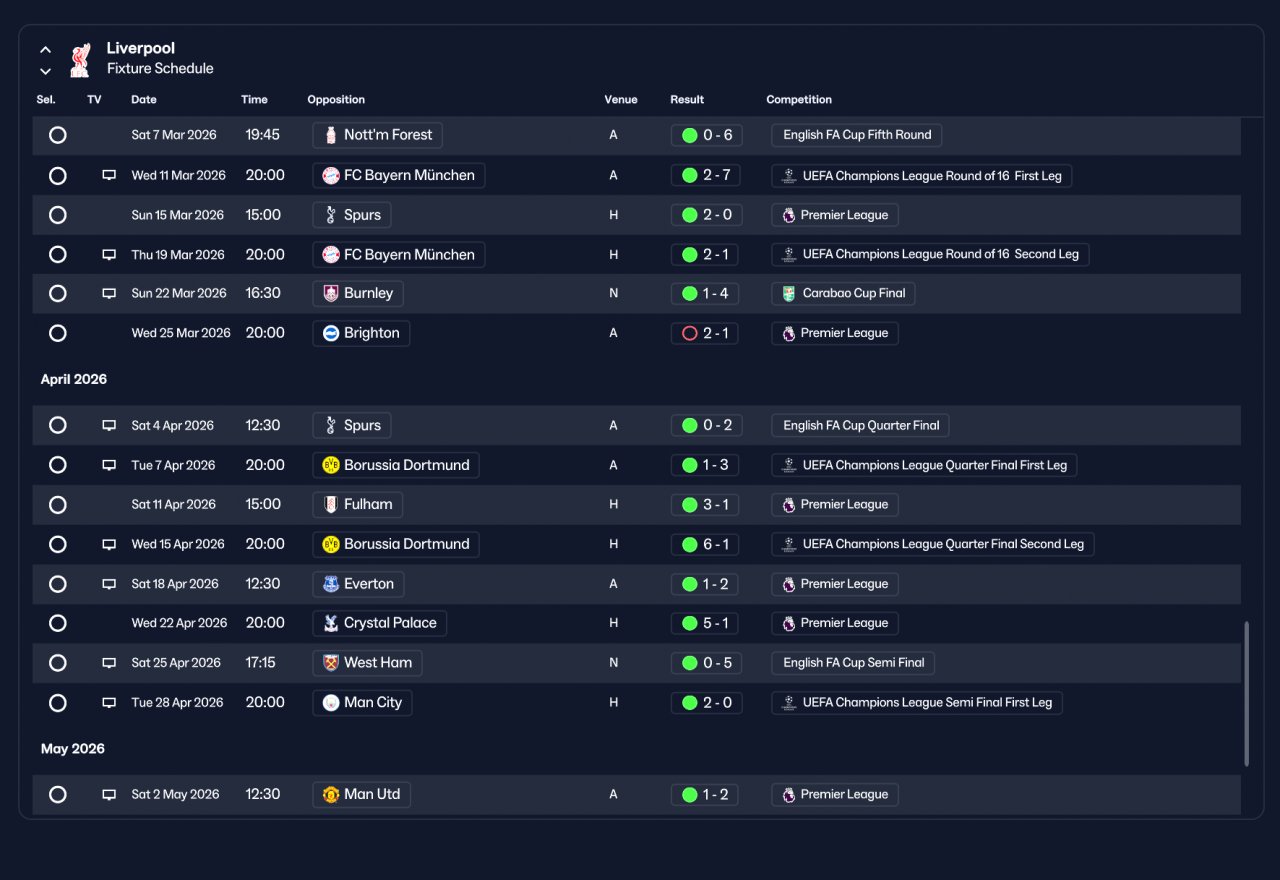Select the Spurs 15 Mar fixture radio

tap(58, 215)
